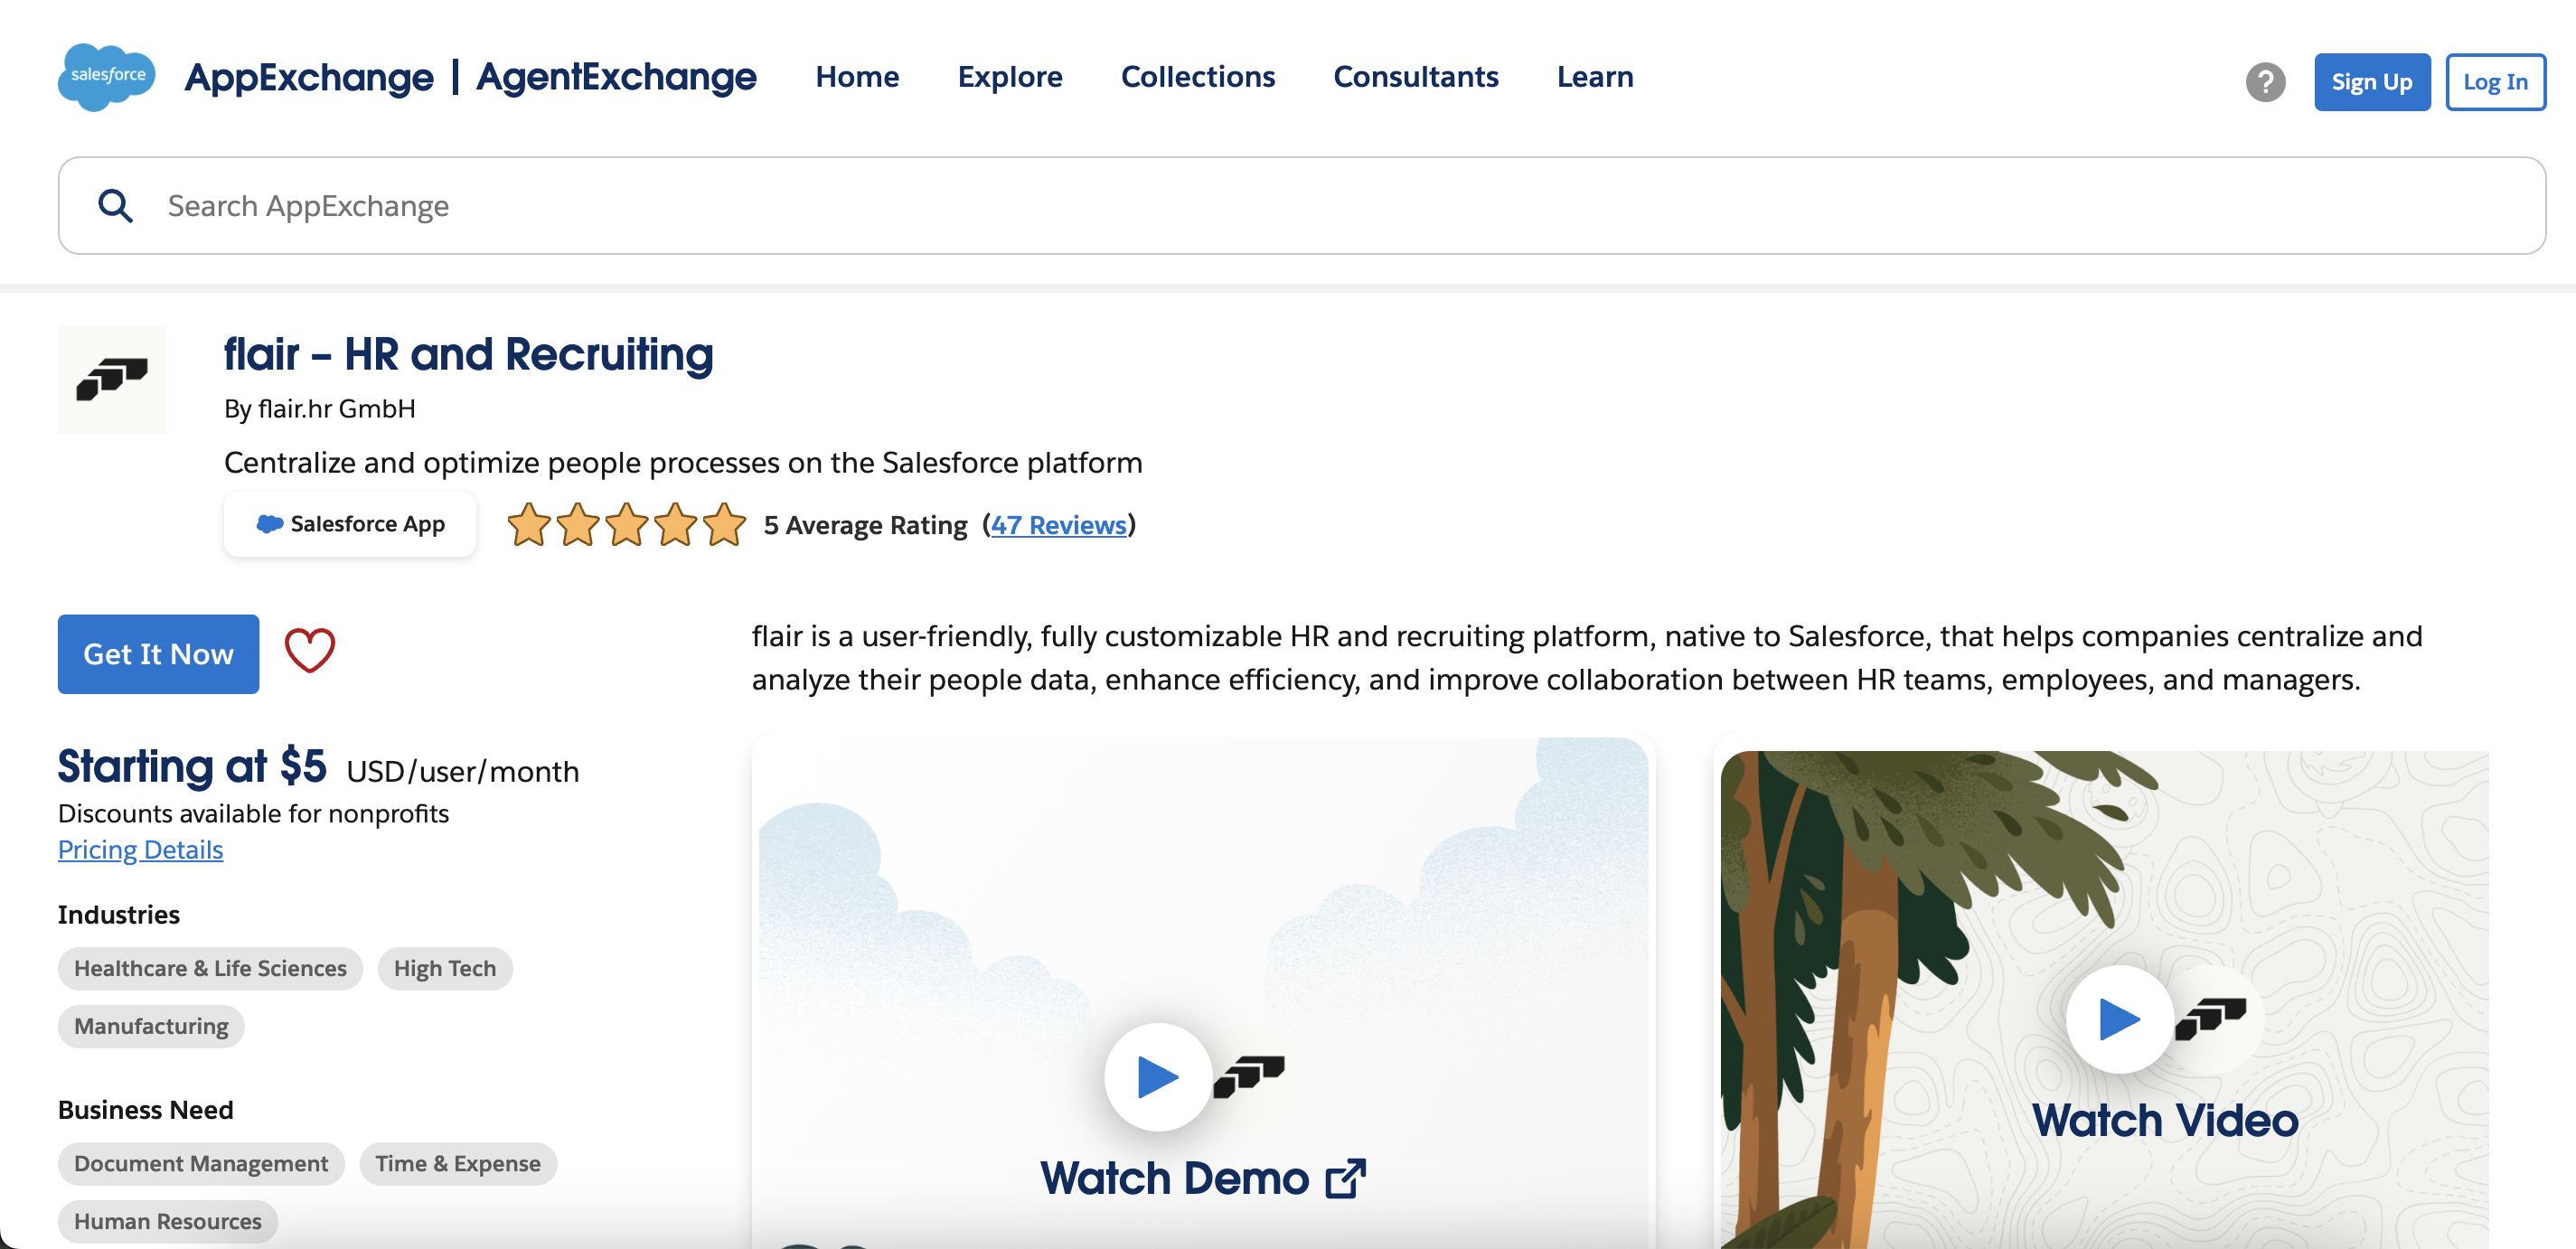The height and width of the screenshot is (1249, 2576).
Task: Click the five-star rating icons
Action: point(627,525)
